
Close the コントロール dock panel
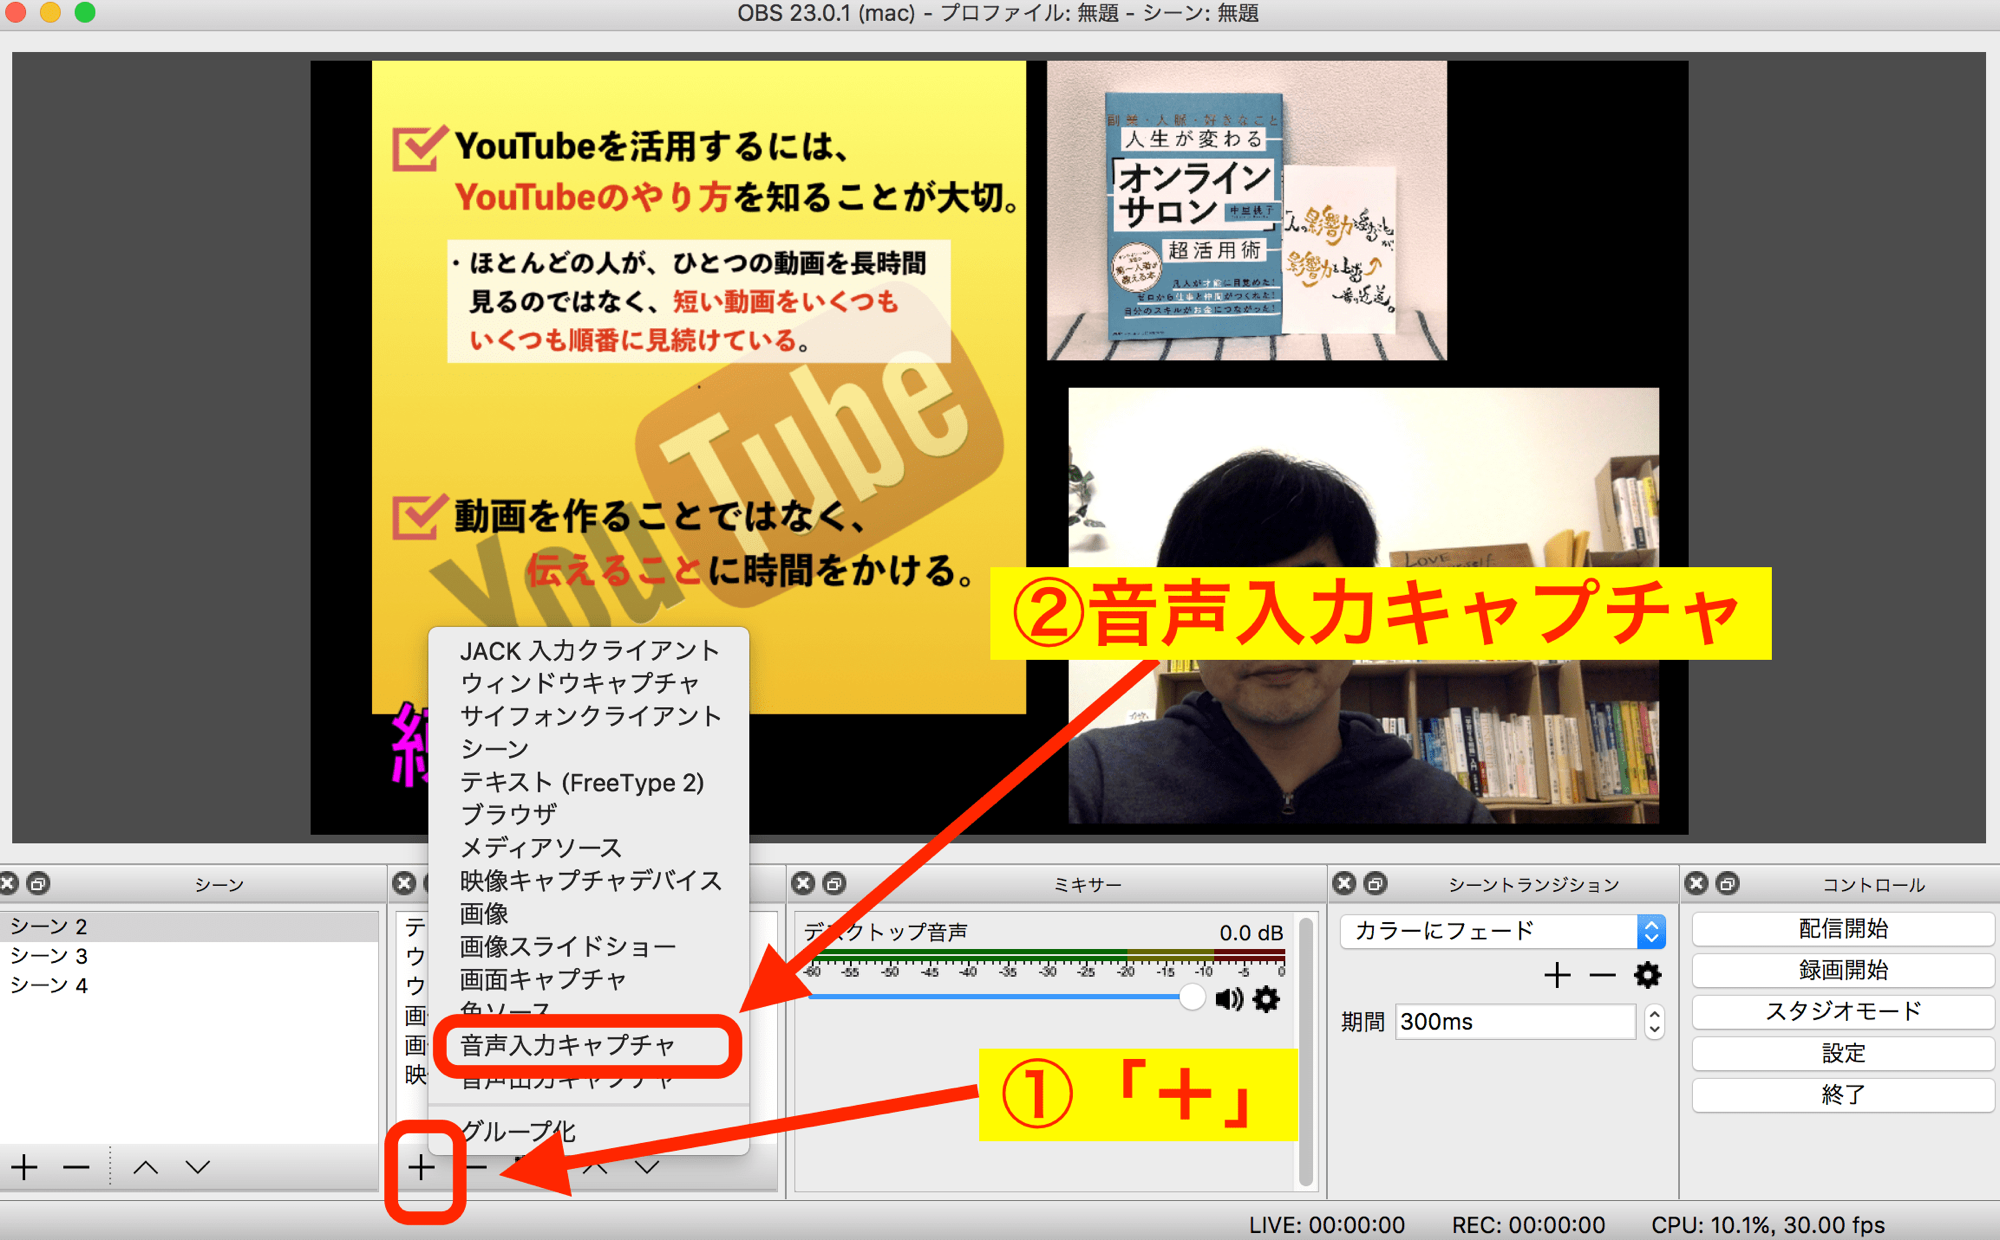(x=1696, y=883)
